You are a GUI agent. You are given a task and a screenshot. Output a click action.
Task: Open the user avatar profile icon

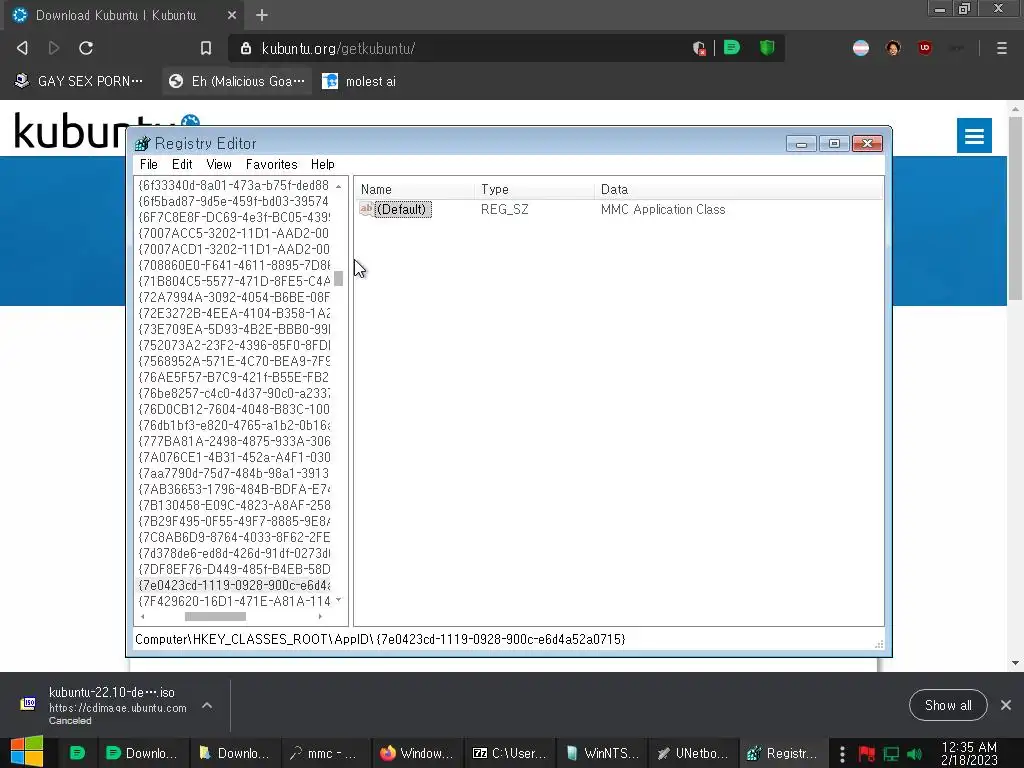click(893, 48)
